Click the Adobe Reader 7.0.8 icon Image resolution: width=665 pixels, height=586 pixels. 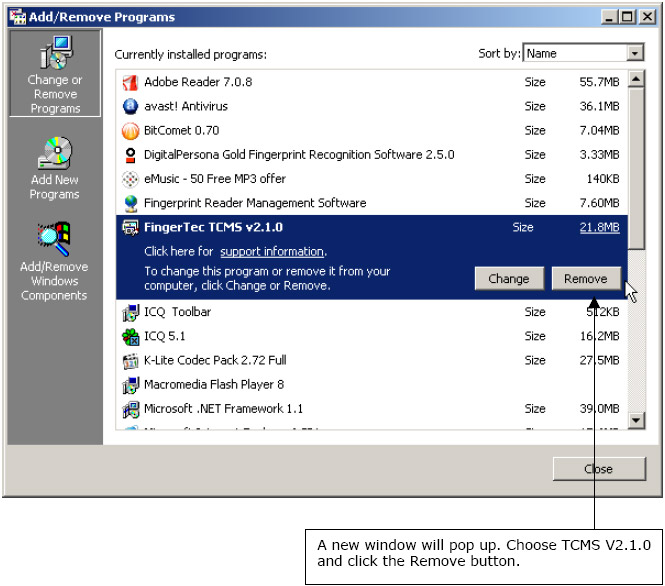coord(130,82)
